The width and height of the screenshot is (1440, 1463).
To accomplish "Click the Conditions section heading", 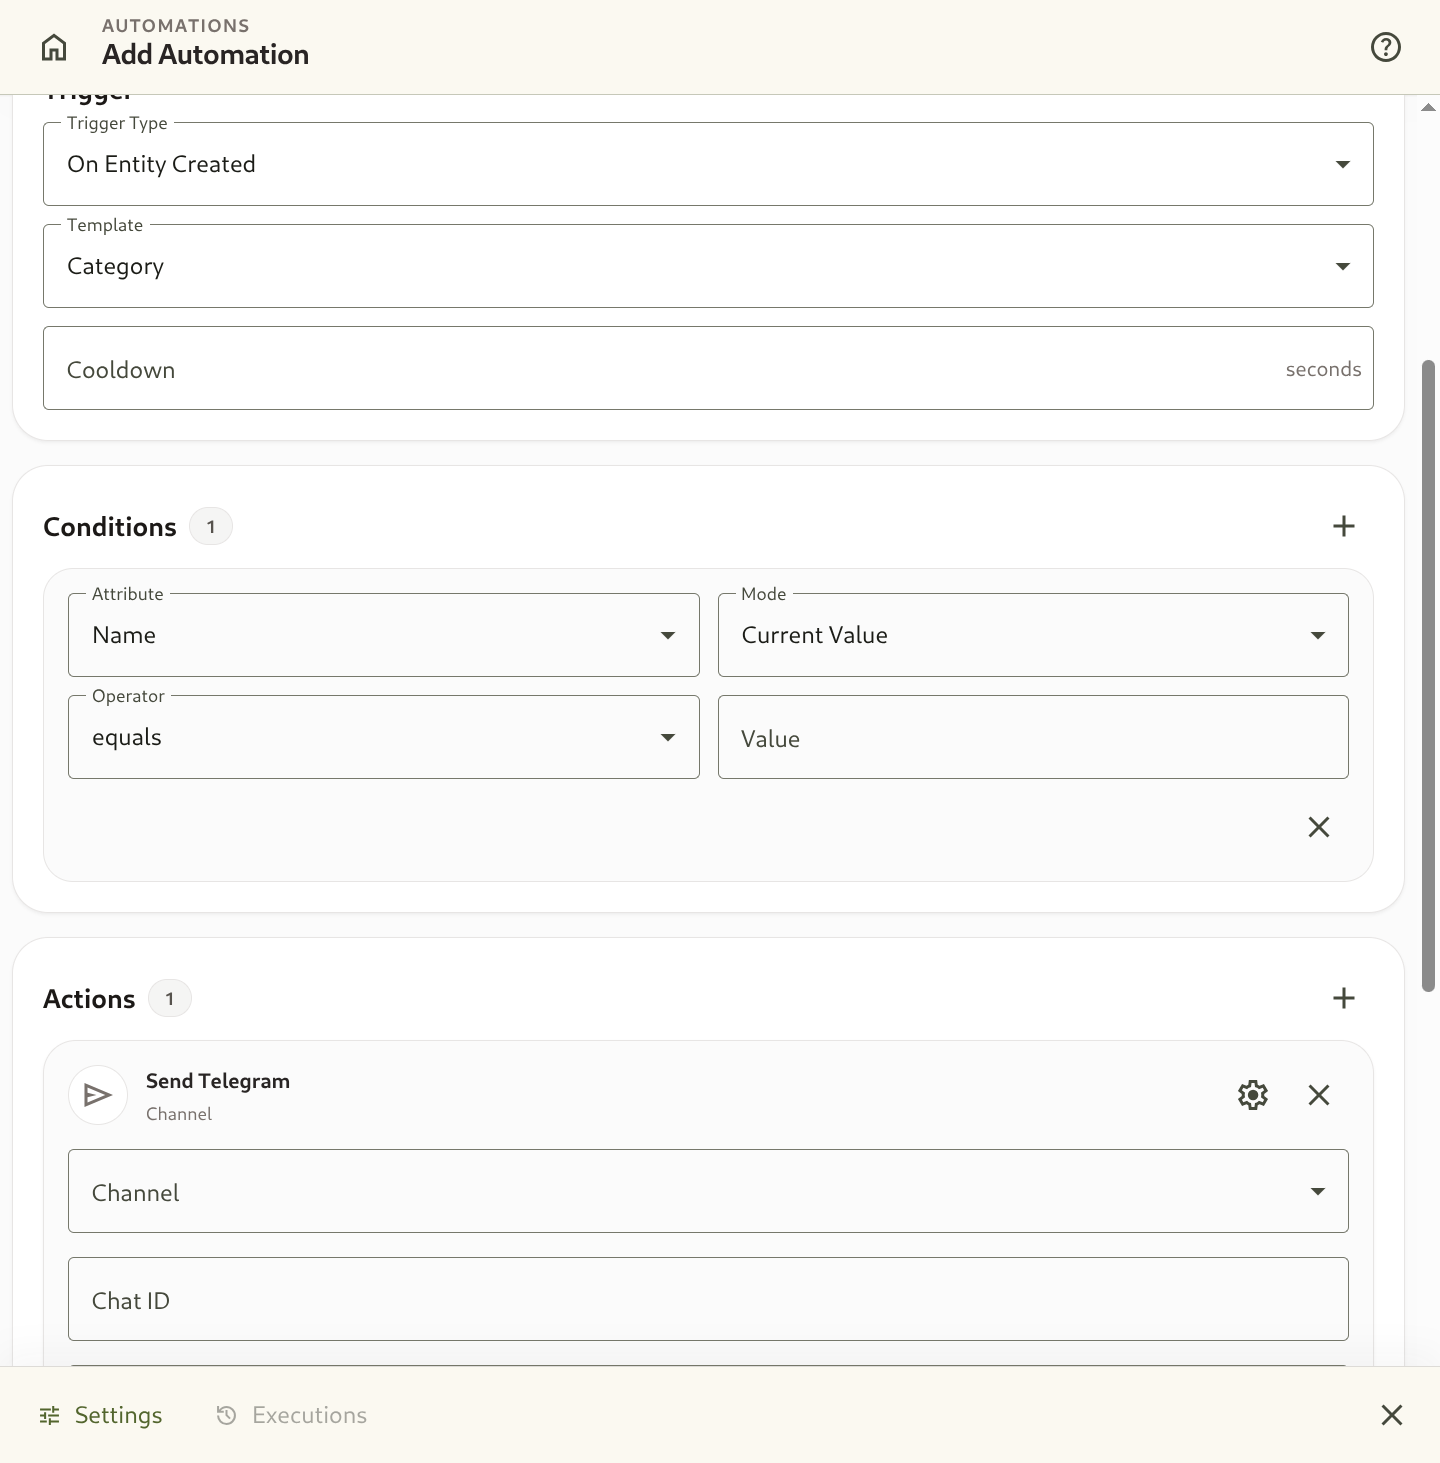I will (x=110, y=527).
